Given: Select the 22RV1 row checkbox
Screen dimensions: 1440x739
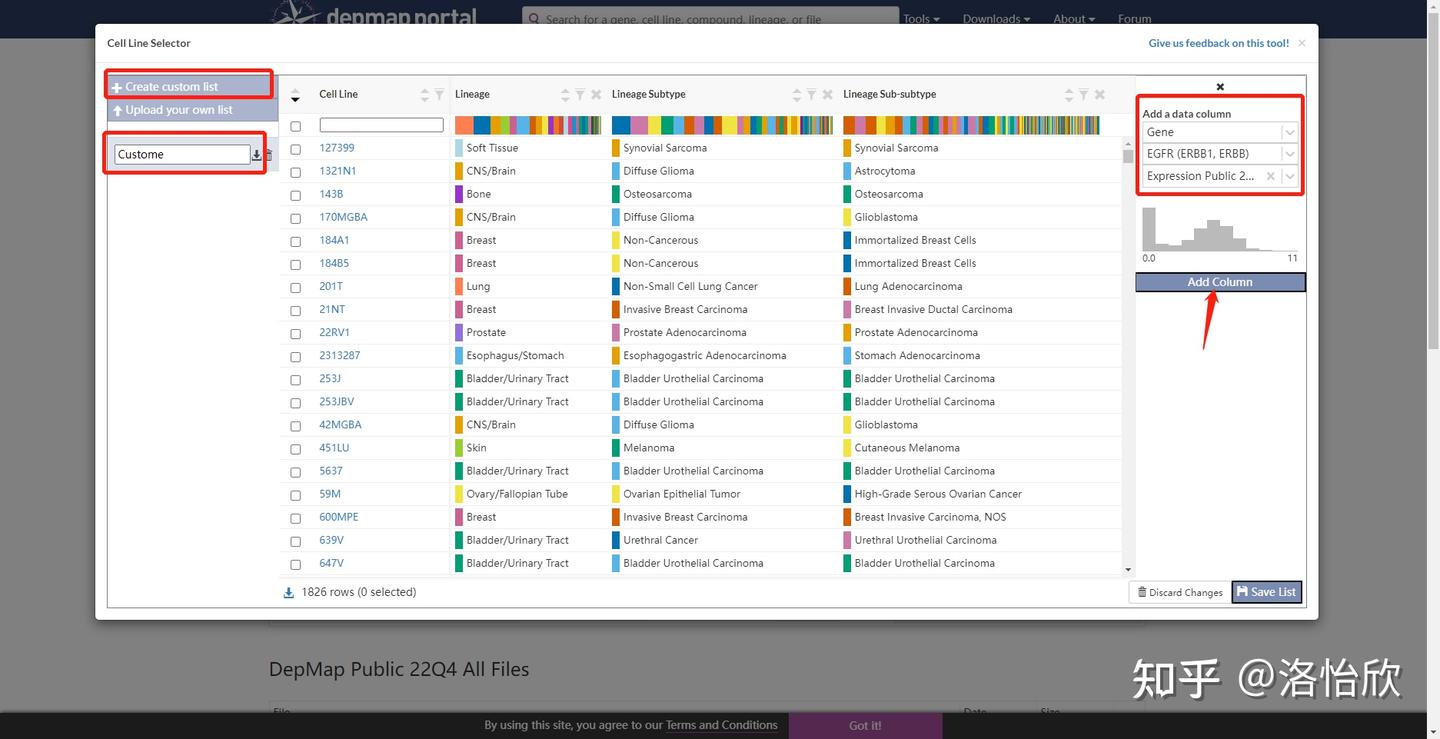Looking at the screenshot, I should tap(295, 333).
